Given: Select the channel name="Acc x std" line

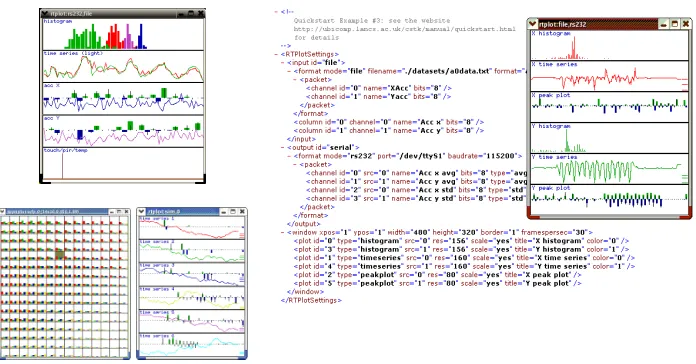Looking at the screenshot, I should [x=415, y=190].
